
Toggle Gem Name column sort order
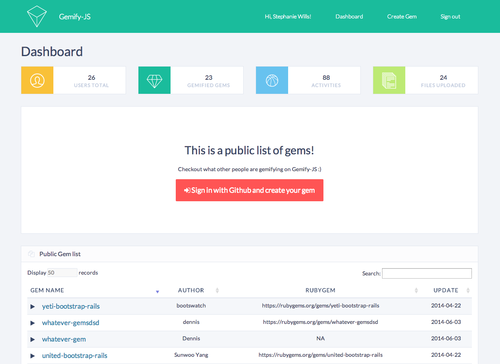pyautogui.click(x=157, y=292)
